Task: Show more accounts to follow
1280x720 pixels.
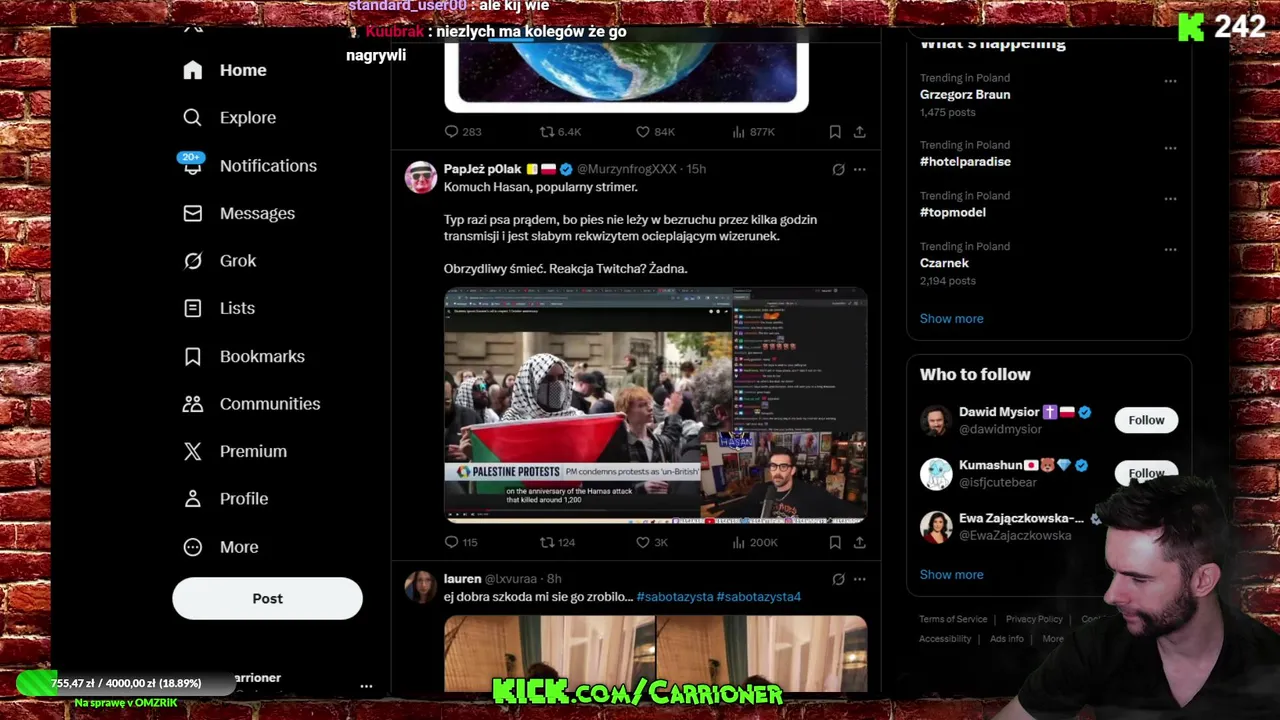Action: click(951, 575)
